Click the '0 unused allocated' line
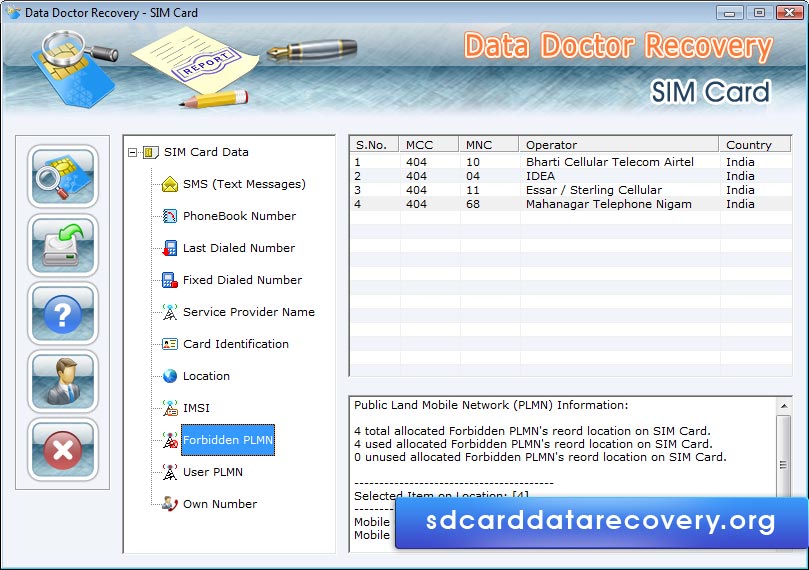This screenshot has width=809, height=570. [540, 457]
